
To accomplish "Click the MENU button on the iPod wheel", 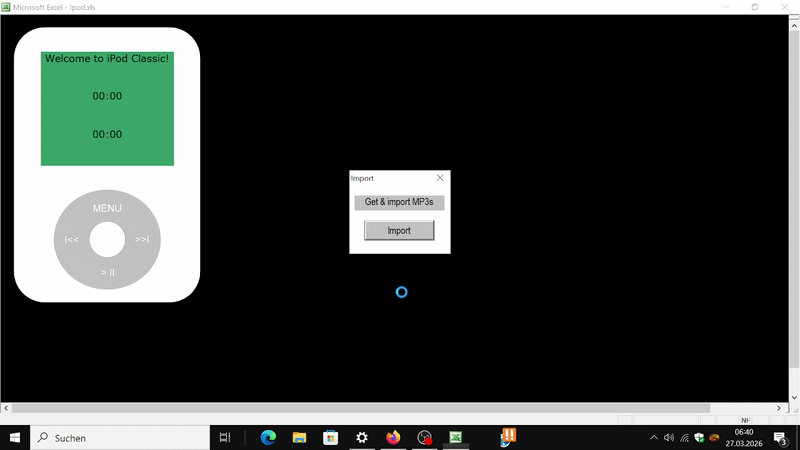I will pos(107,208).
